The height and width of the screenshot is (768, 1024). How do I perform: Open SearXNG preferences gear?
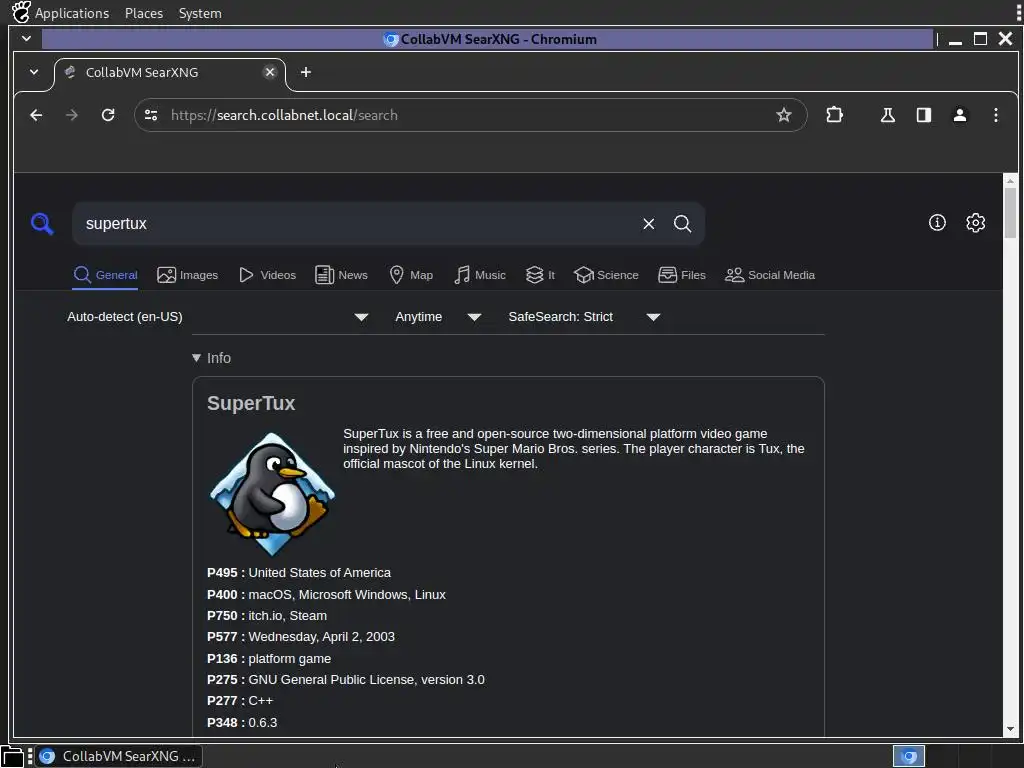976,223
